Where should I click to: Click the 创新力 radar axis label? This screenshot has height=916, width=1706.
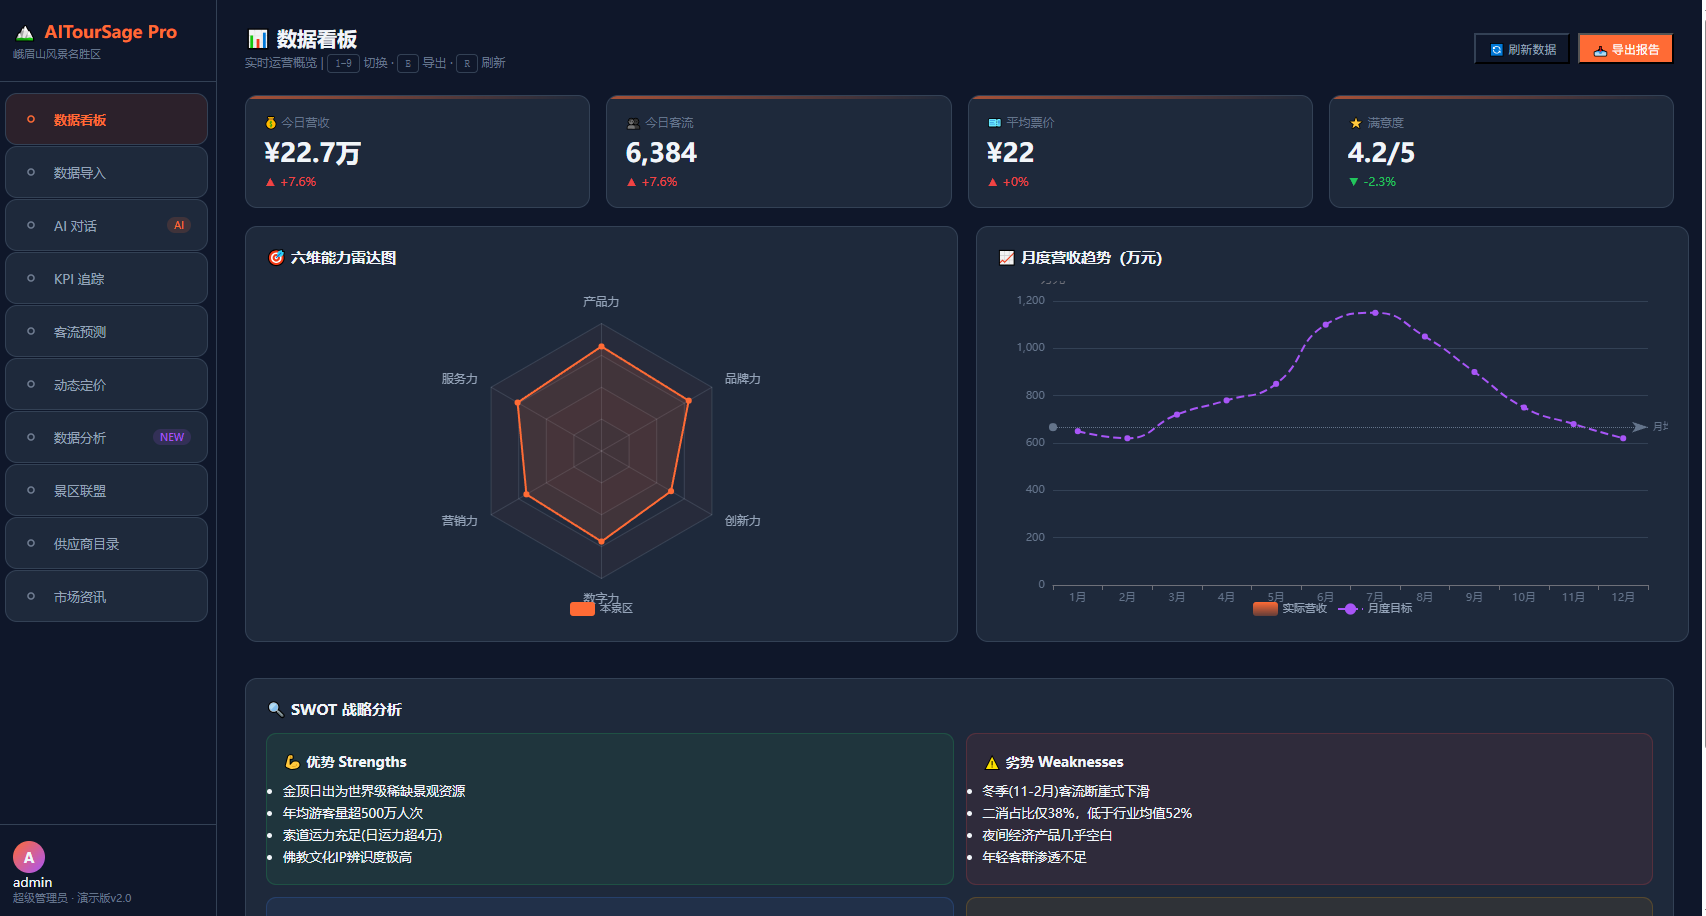[x=743, y=521]
